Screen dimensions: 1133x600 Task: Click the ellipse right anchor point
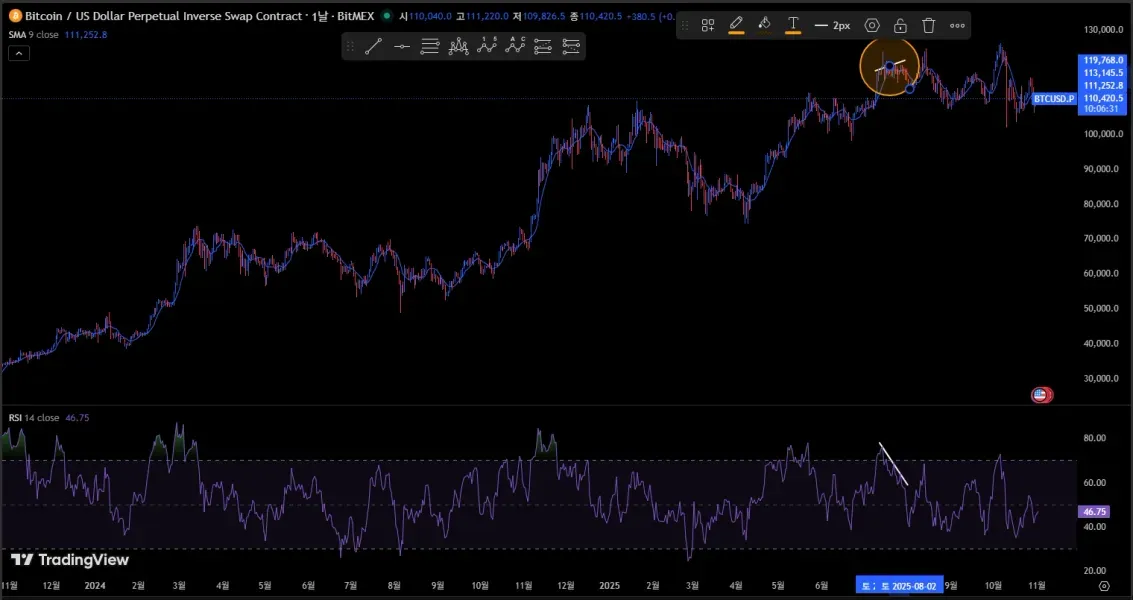910,88
